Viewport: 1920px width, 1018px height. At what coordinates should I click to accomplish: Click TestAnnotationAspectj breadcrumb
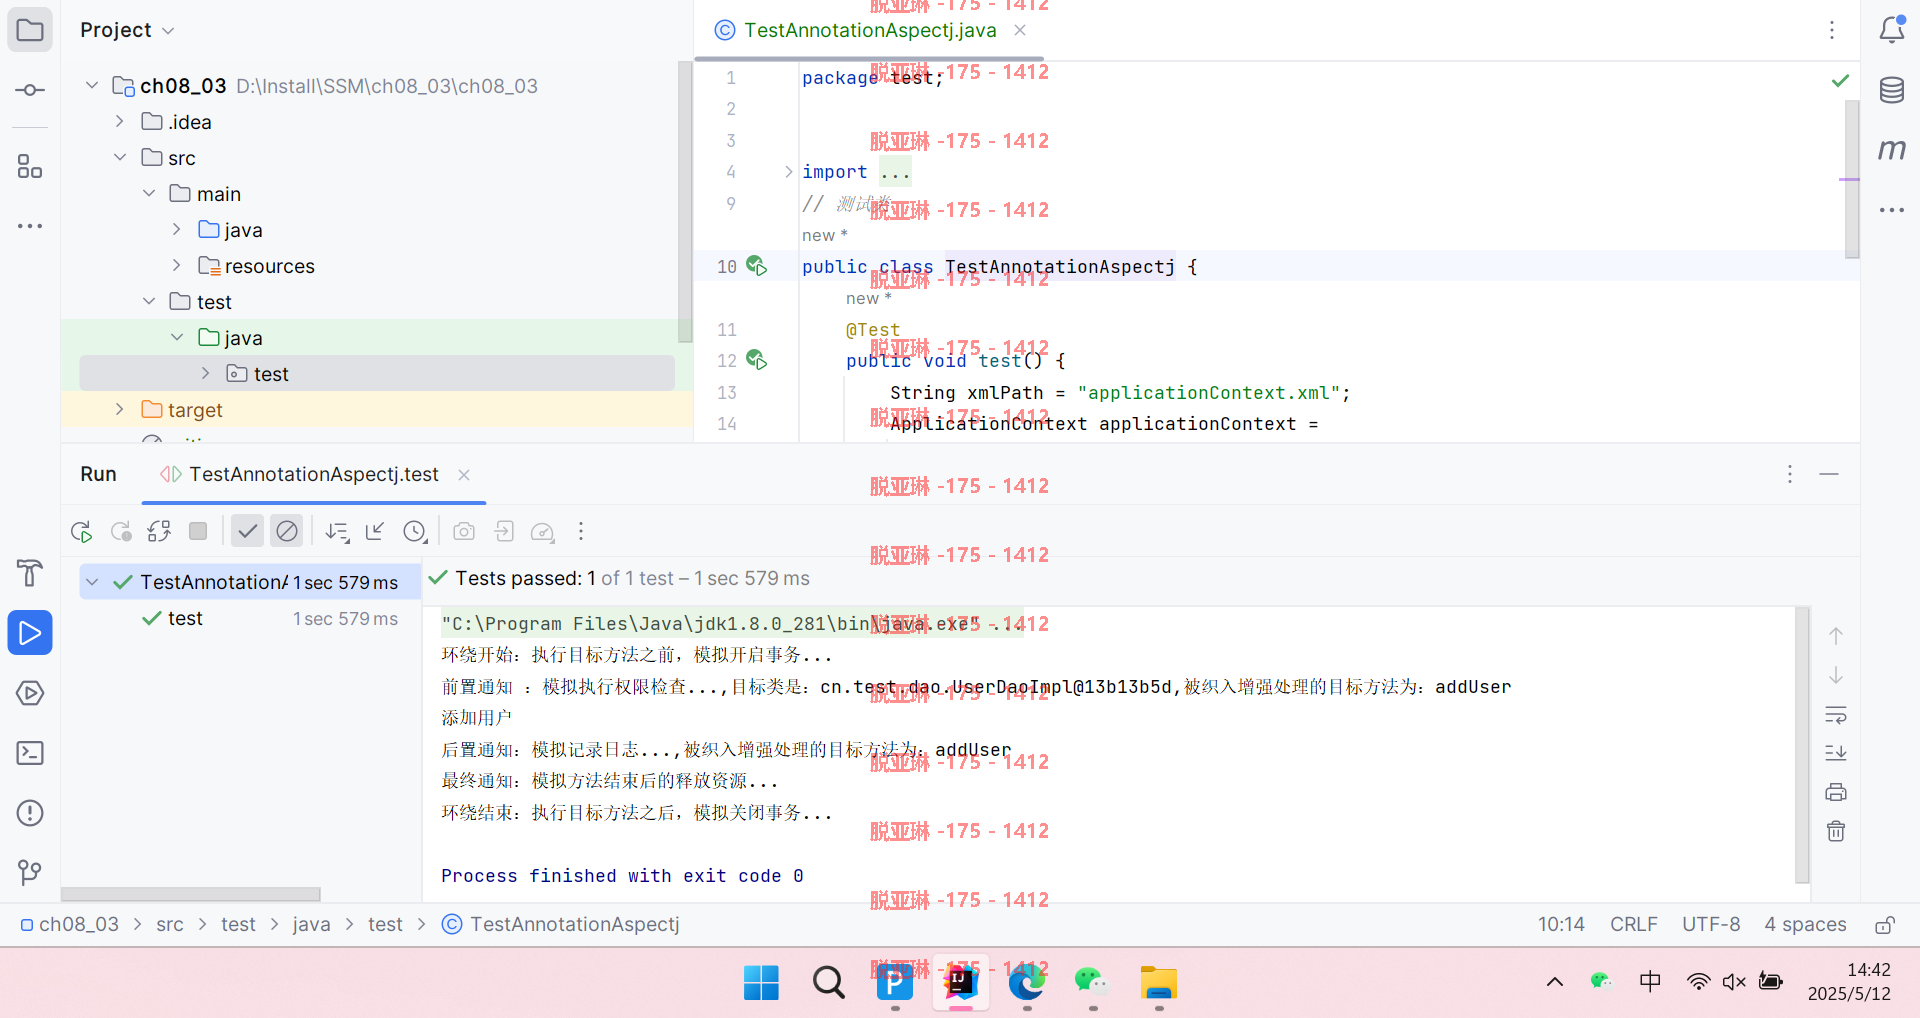561,925
